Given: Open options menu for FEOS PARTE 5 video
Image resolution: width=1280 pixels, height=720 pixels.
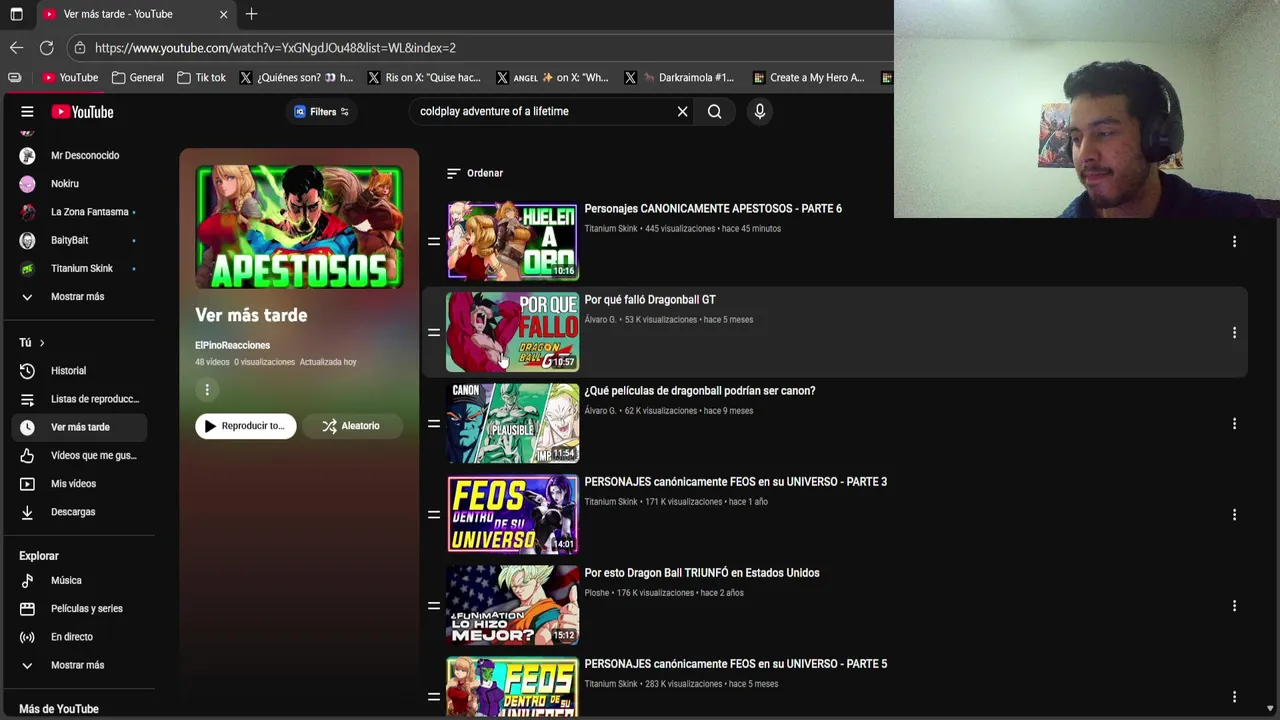Looking at the screenshot, I should point(1234,696).
